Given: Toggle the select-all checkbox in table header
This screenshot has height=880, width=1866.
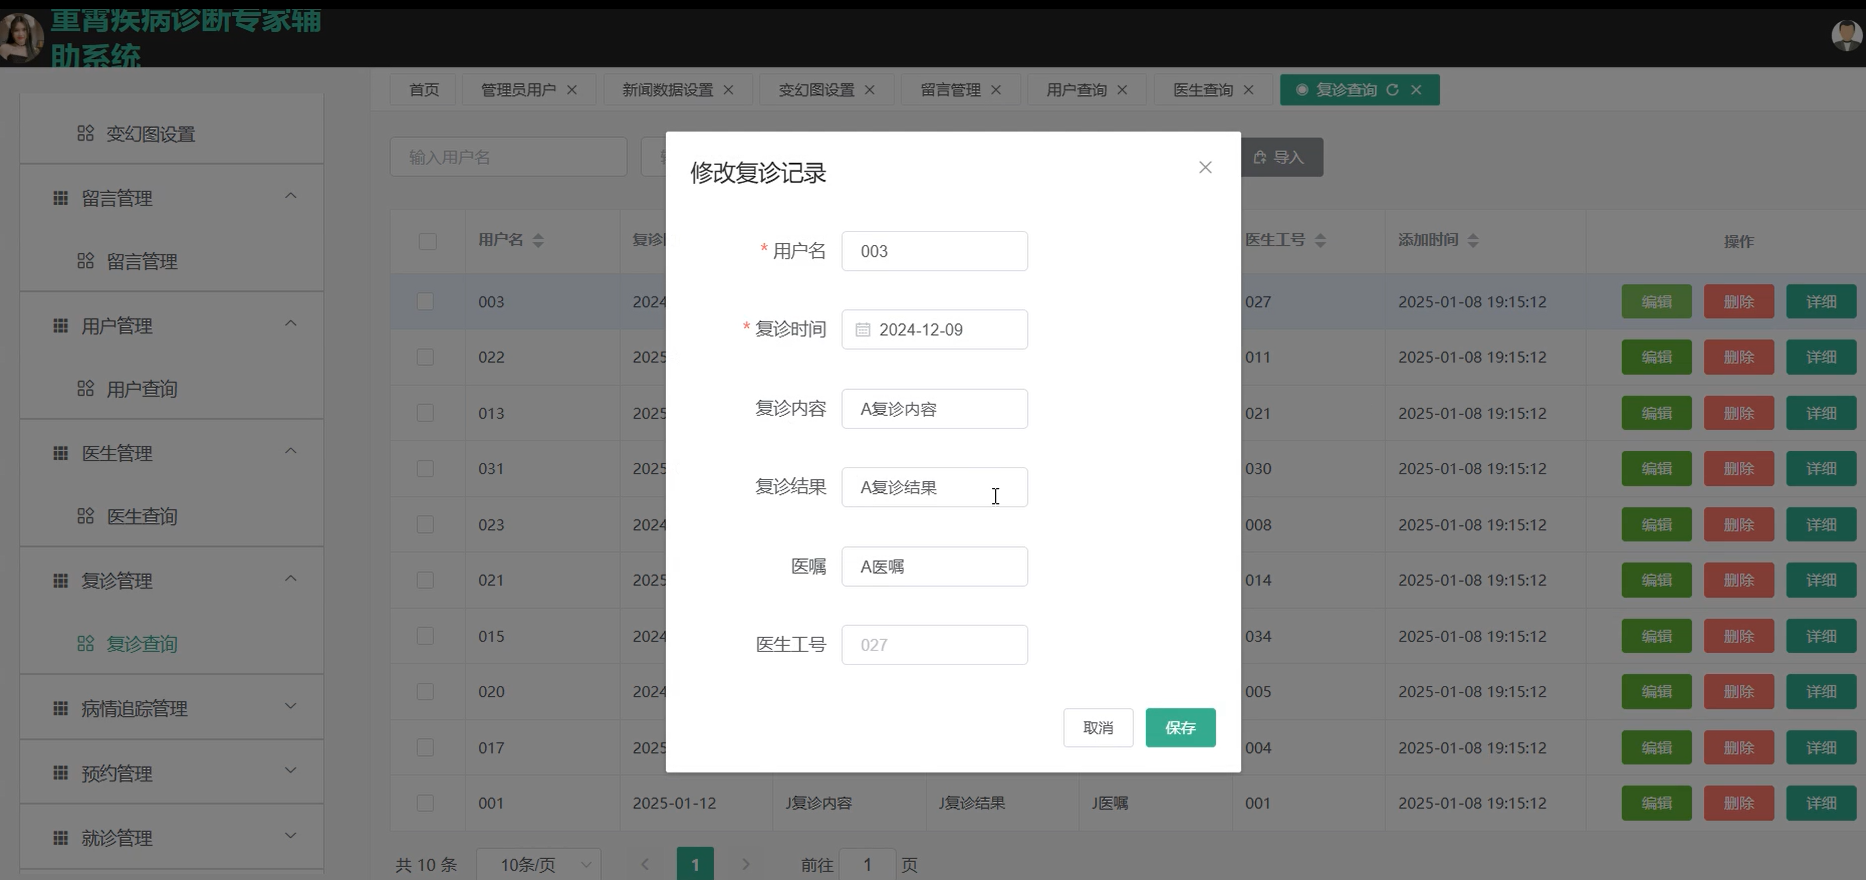Looking at the screenshot, I should click(x=428, y=241).
